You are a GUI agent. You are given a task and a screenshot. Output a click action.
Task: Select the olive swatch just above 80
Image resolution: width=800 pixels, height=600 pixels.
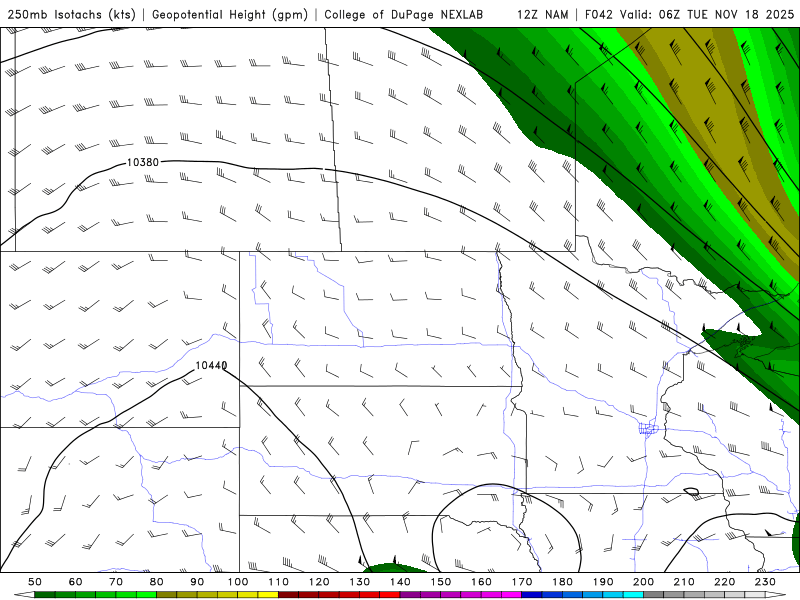point(166,594)
